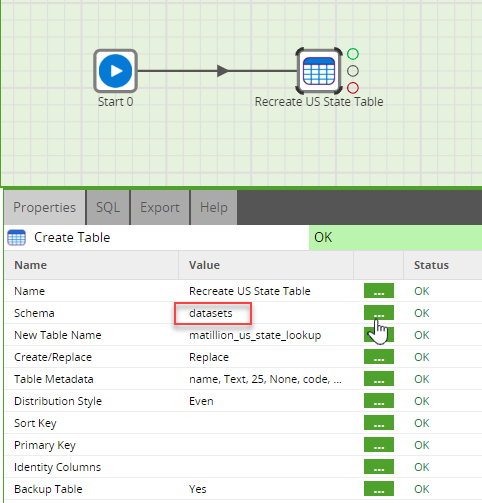Click the 'Yes' Backup Table value
Viewport: 482px width, 503px height.
click(198, 489)
